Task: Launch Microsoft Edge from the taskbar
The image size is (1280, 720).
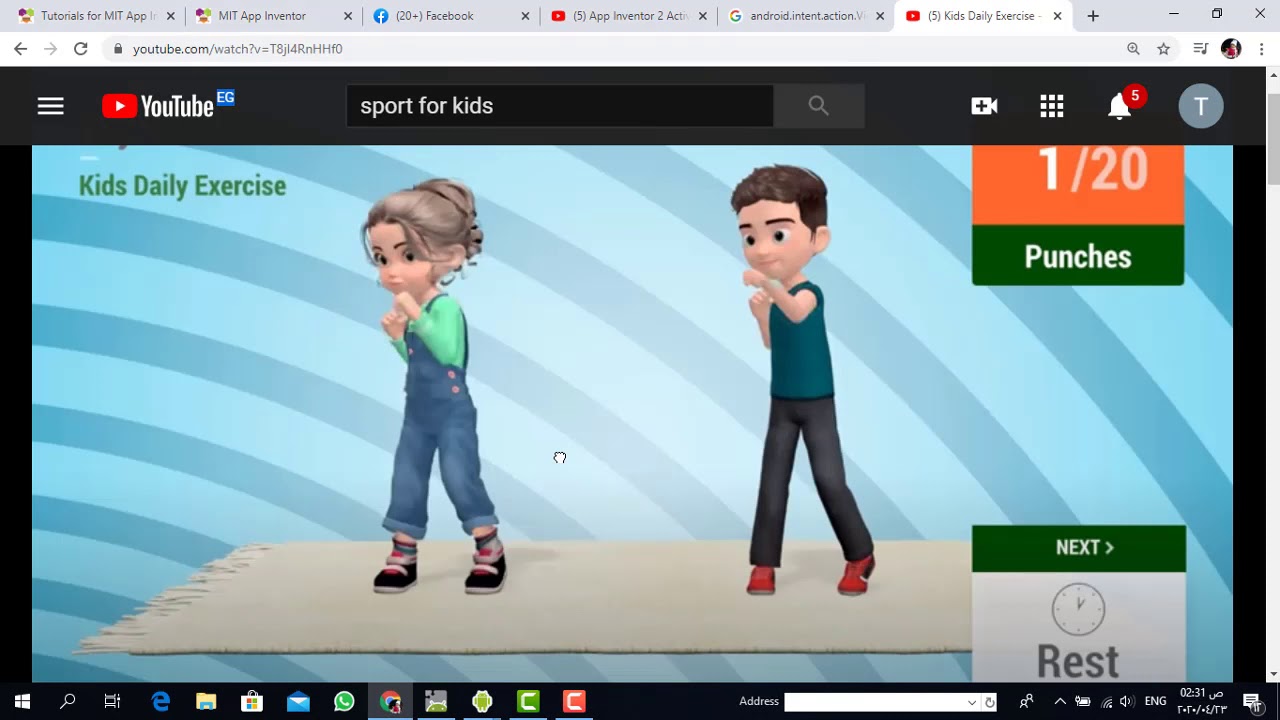Action: 160,701
